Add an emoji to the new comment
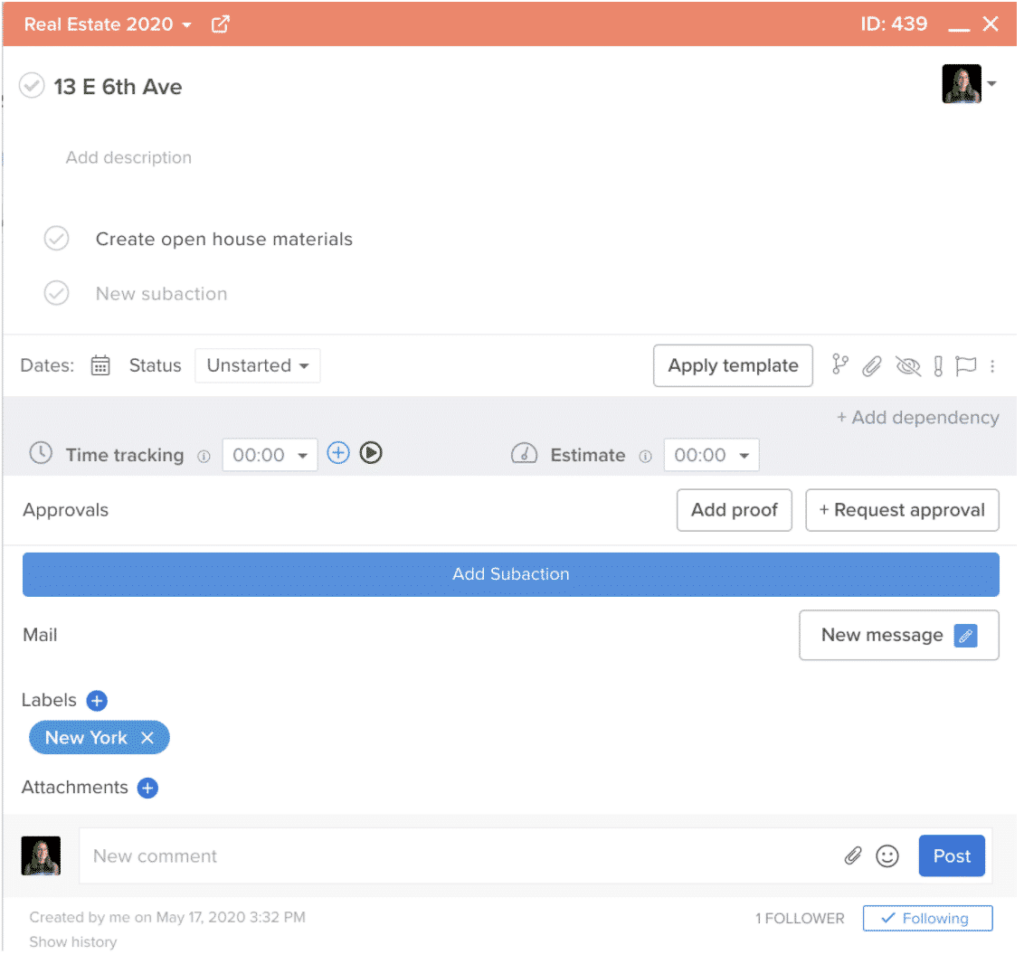The image size is (1024, 964). click(888, 856)
